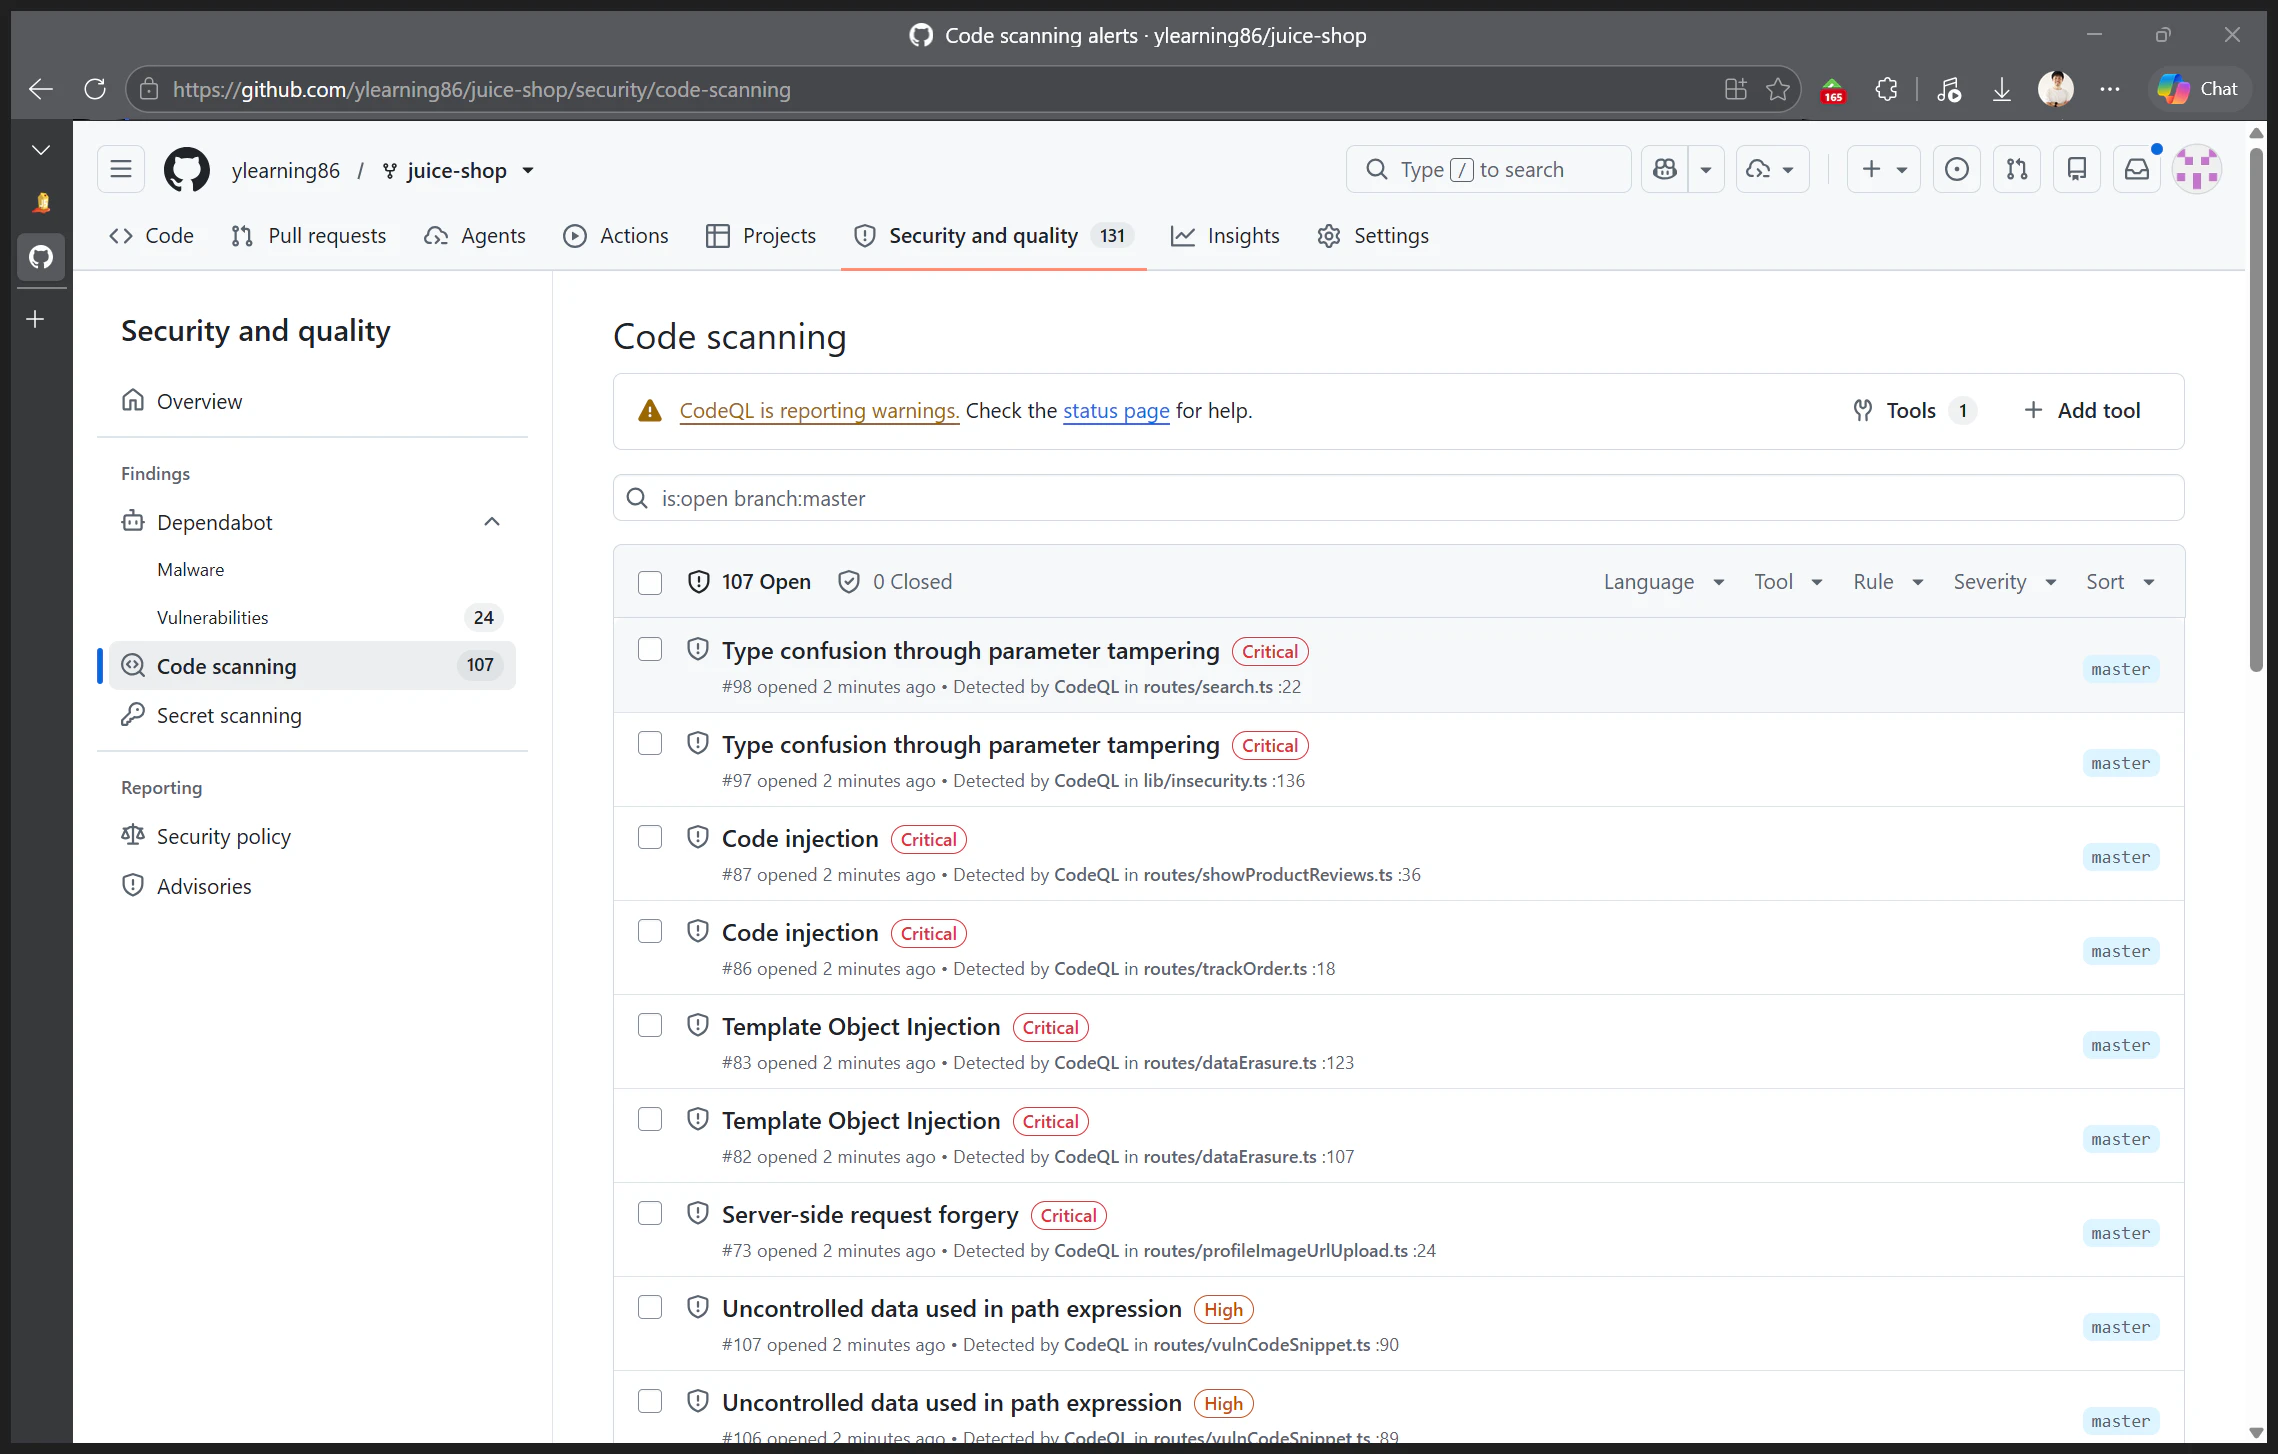Image resolution: width=2278 pixels, height=1454 pixels.
Task: Open the pull requests icon in GitHub header
Action: click(2017, 169)
